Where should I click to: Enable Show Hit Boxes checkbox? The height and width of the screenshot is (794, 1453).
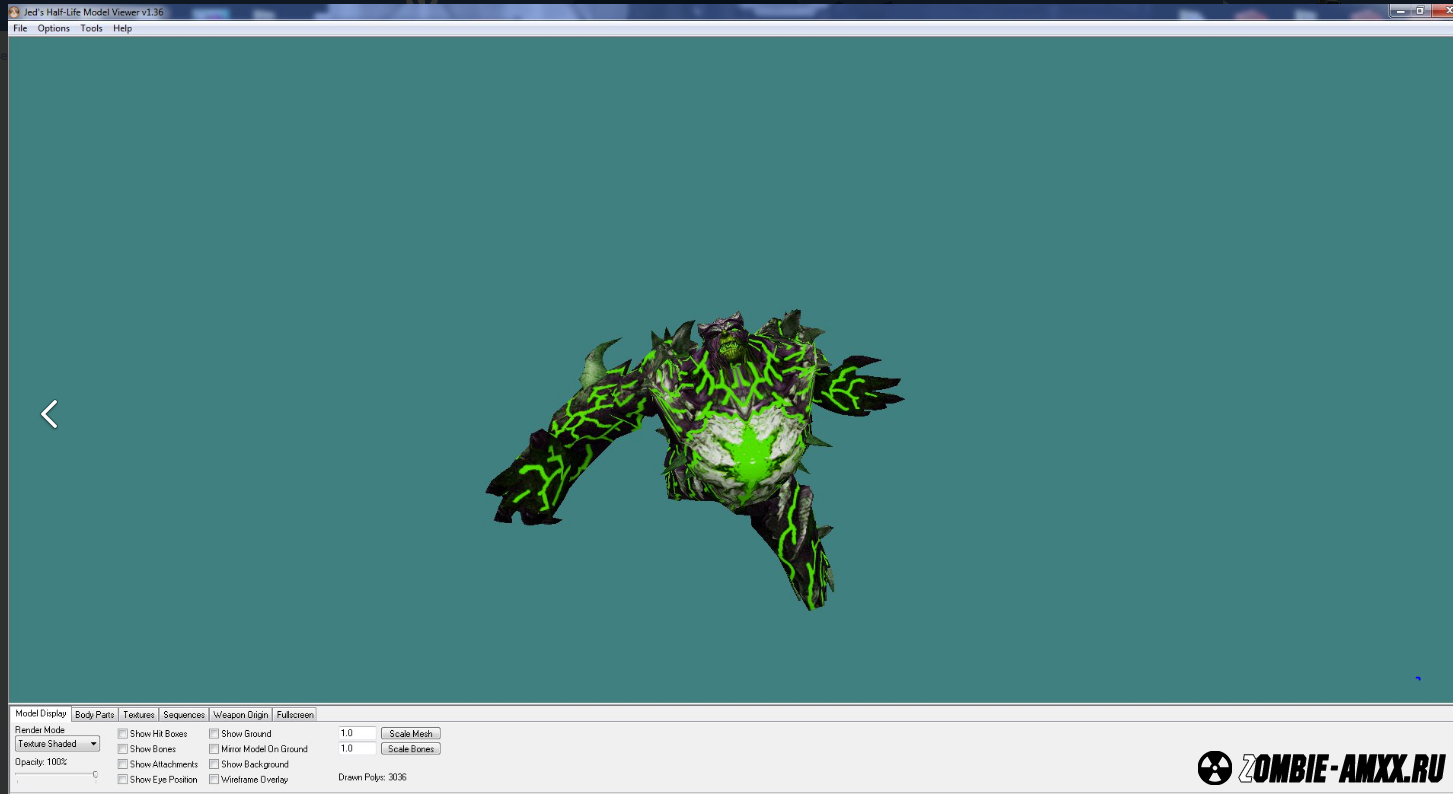pyautogui.click(x=122, y=734)
